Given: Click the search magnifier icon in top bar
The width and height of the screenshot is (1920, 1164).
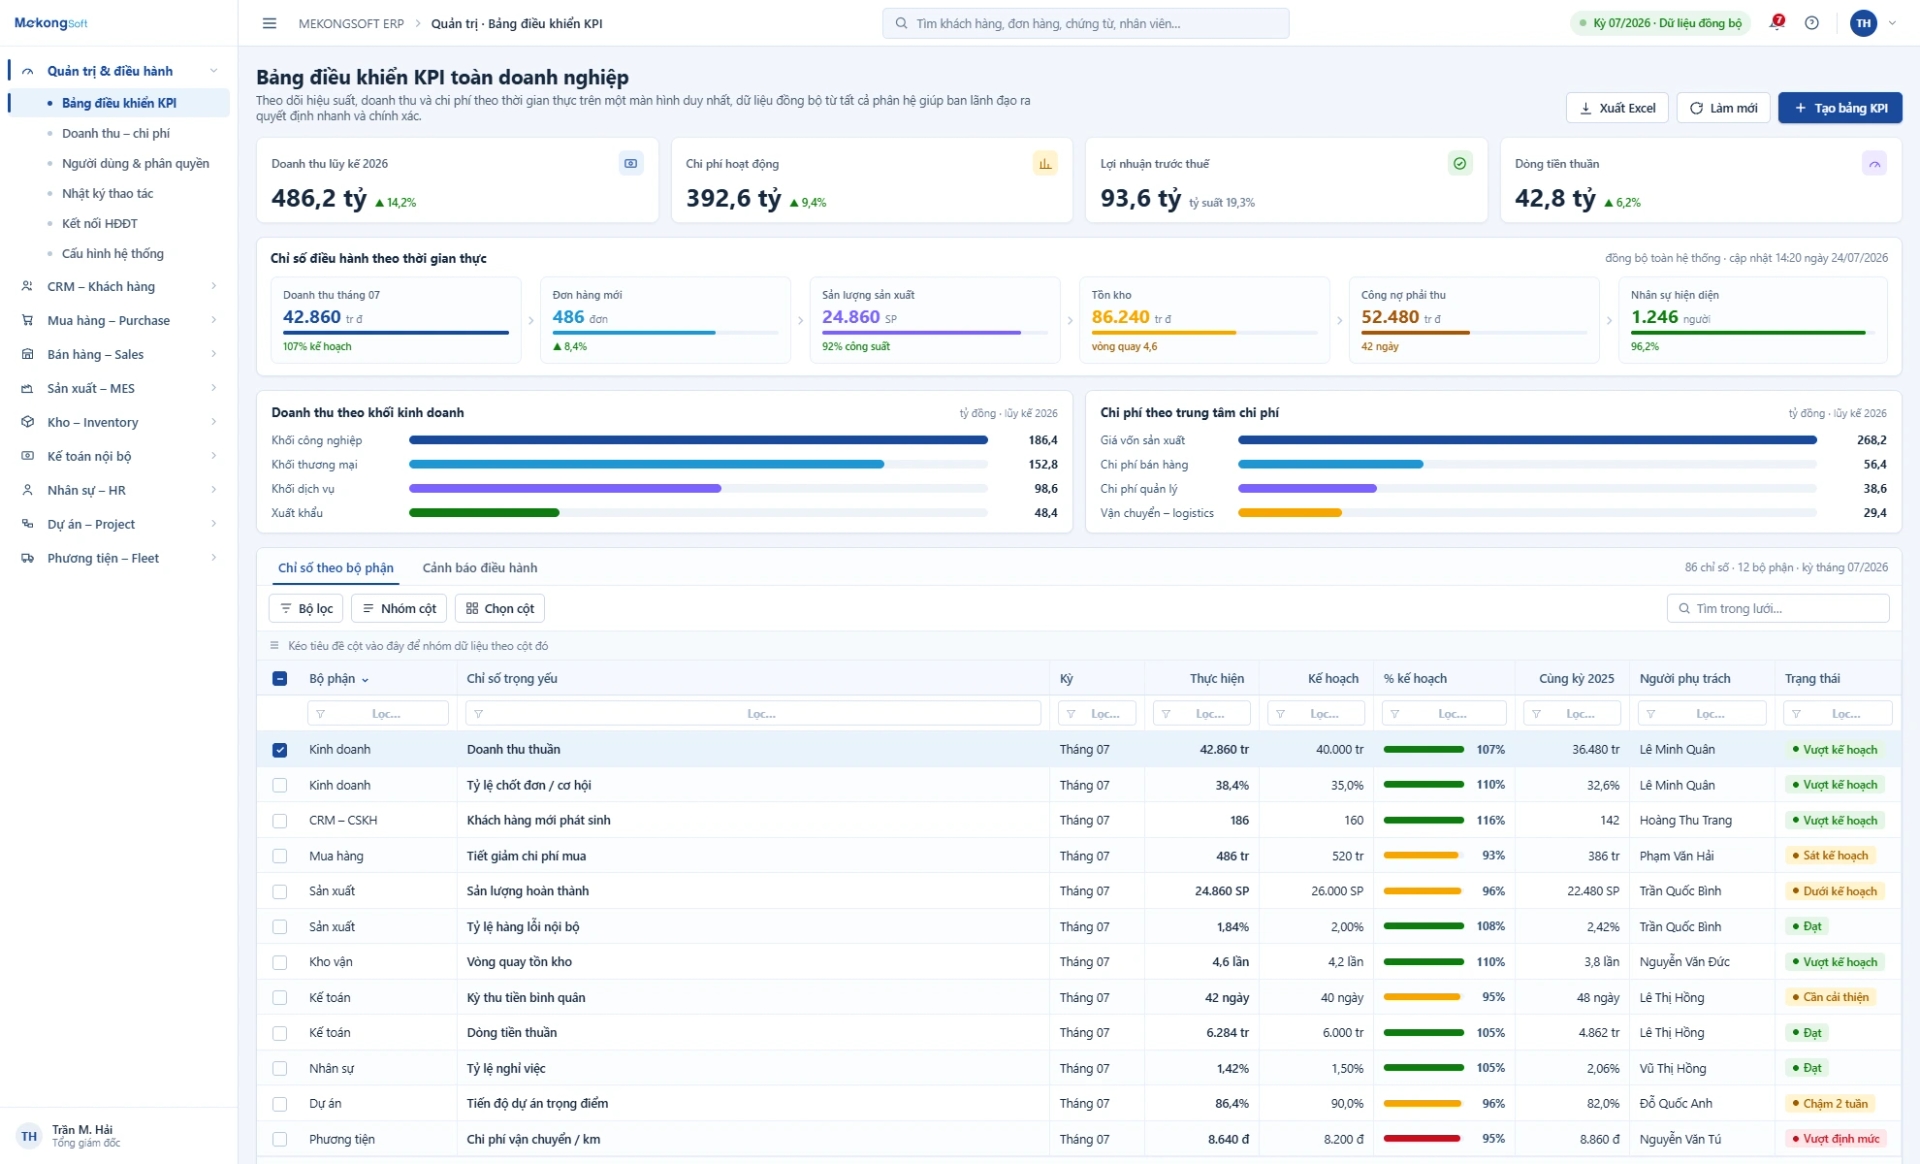Looking at the screenshot, I should pos(901,23).
